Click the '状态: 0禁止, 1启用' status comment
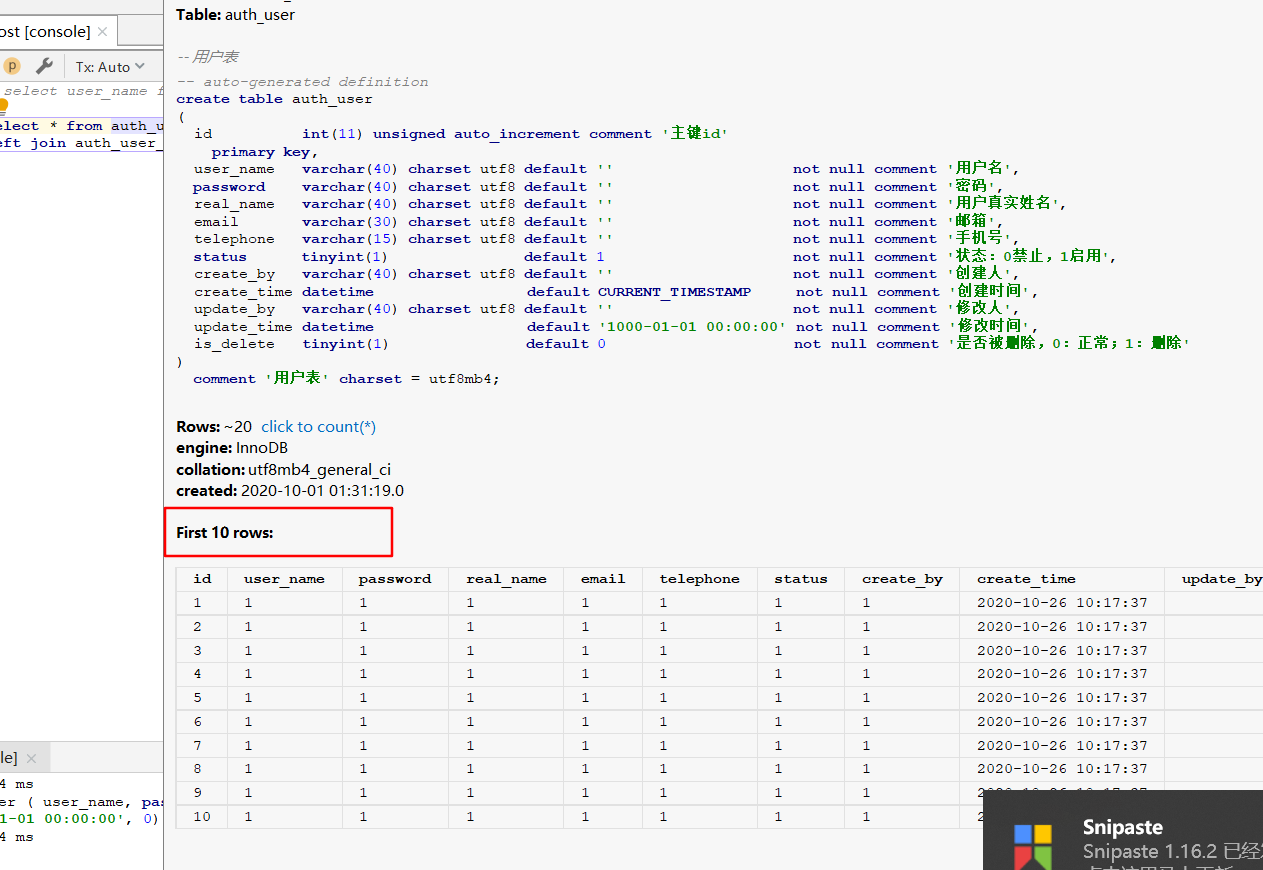The height and width of the screenshot is (870, 1263). click(x=1029, y=256)
